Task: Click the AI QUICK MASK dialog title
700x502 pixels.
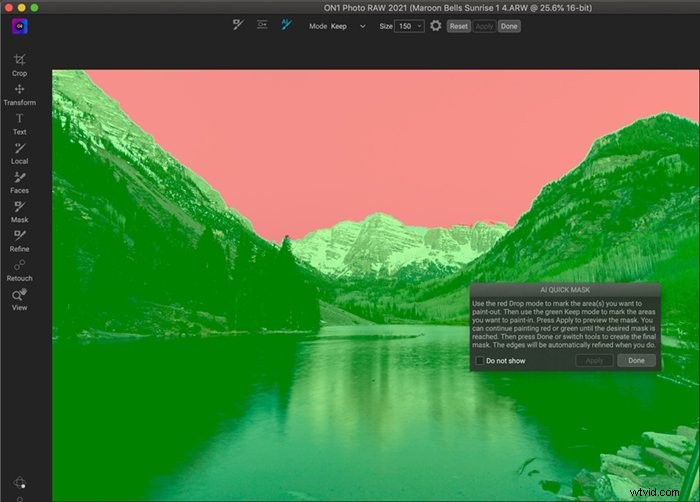Action: click(565, 290)
